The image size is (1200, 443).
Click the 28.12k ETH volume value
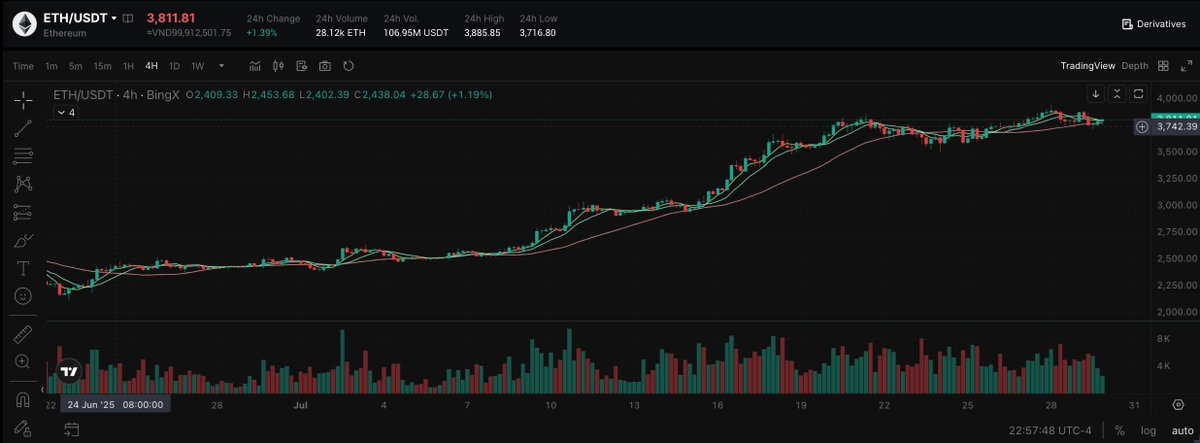click(x=342, y=33)
